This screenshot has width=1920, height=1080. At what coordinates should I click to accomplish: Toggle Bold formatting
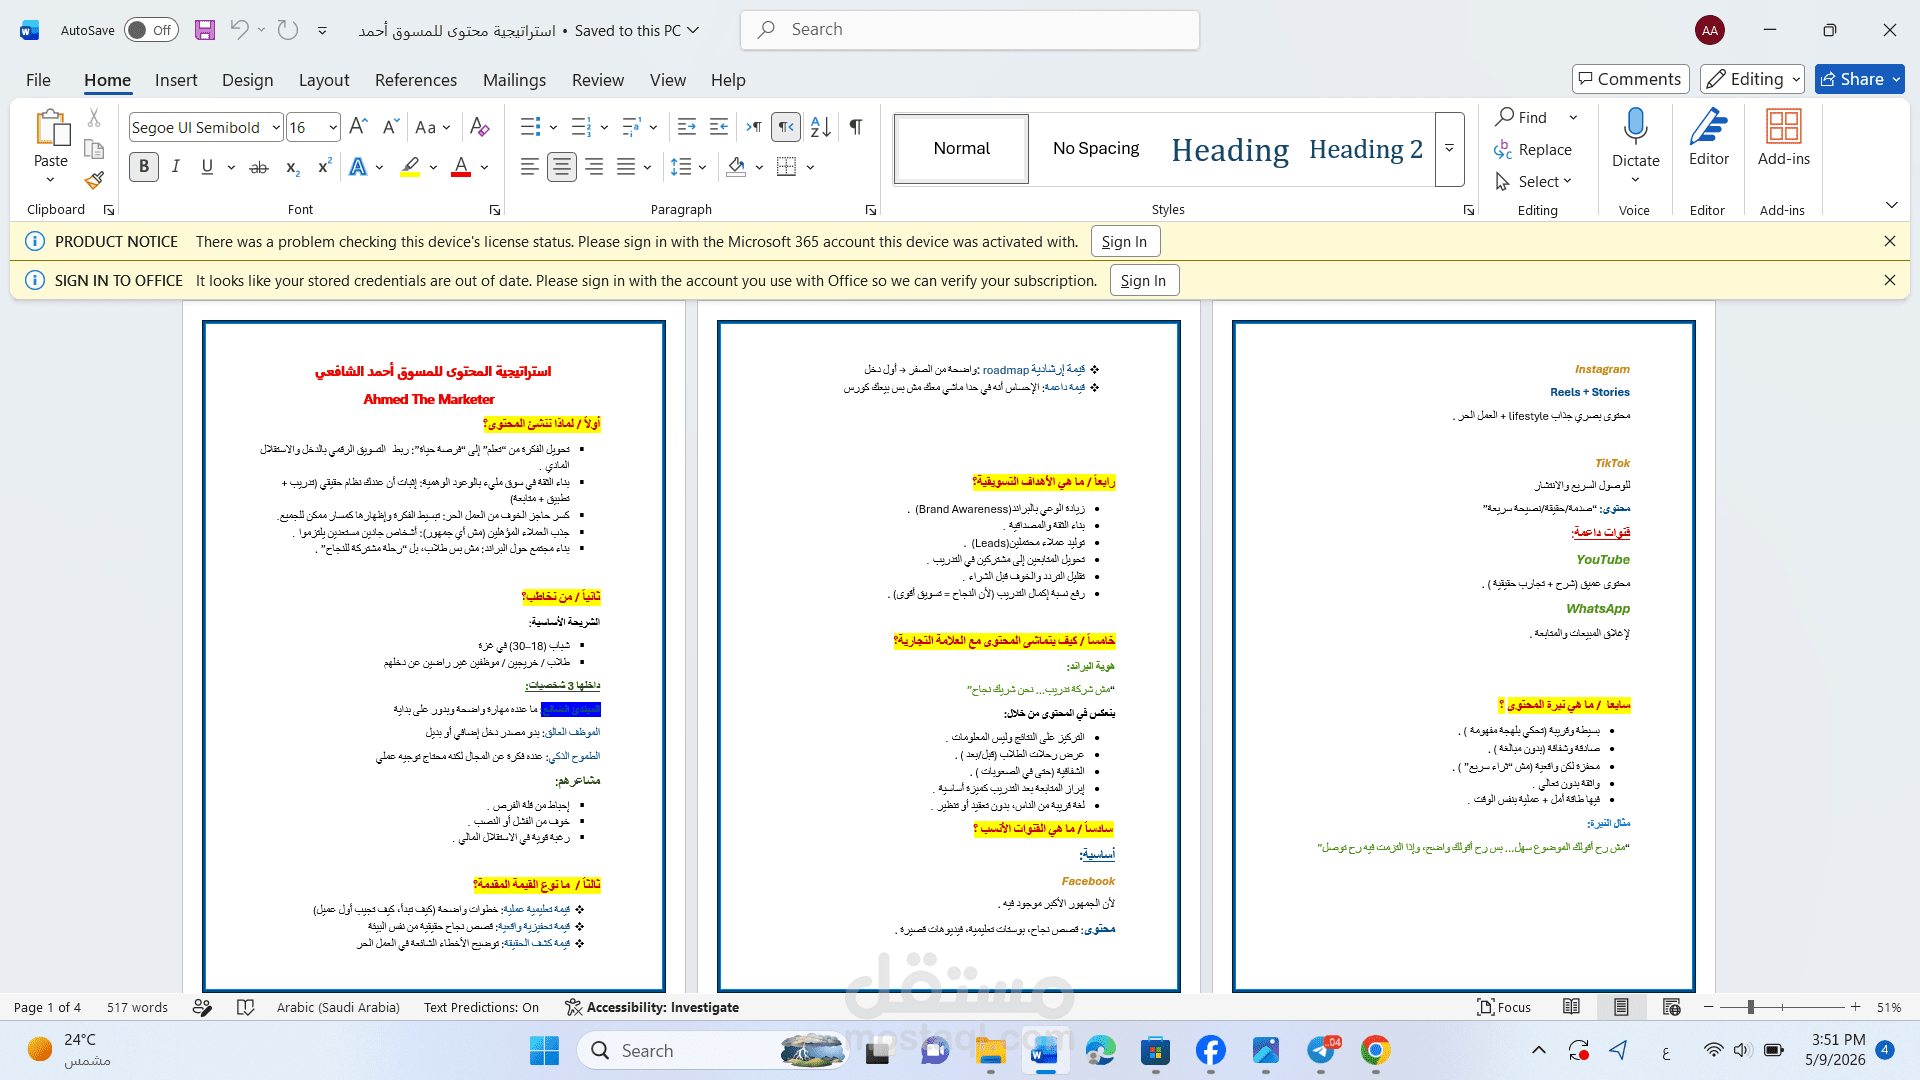point(144,167)
